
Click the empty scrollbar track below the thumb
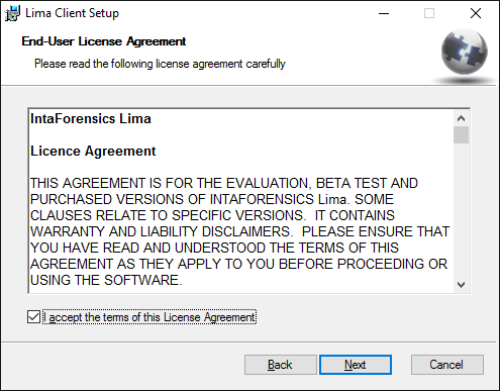[x=461, y=210]
